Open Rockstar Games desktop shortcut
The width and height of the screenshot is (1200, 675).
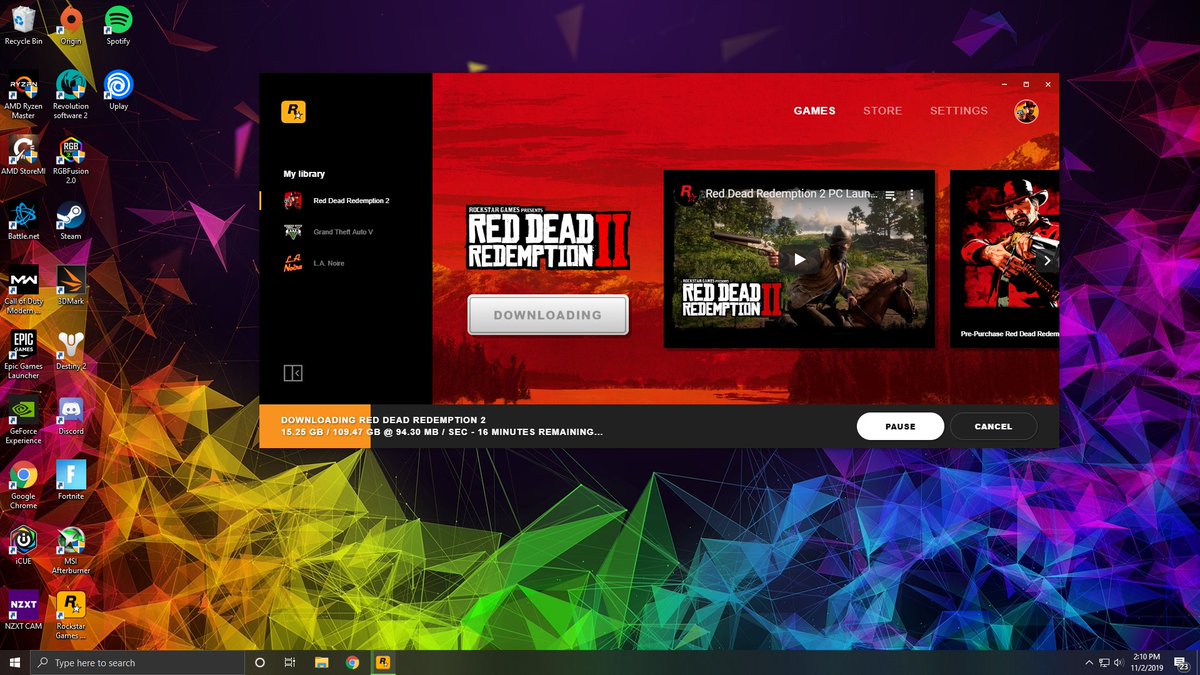tap(70, 615)
